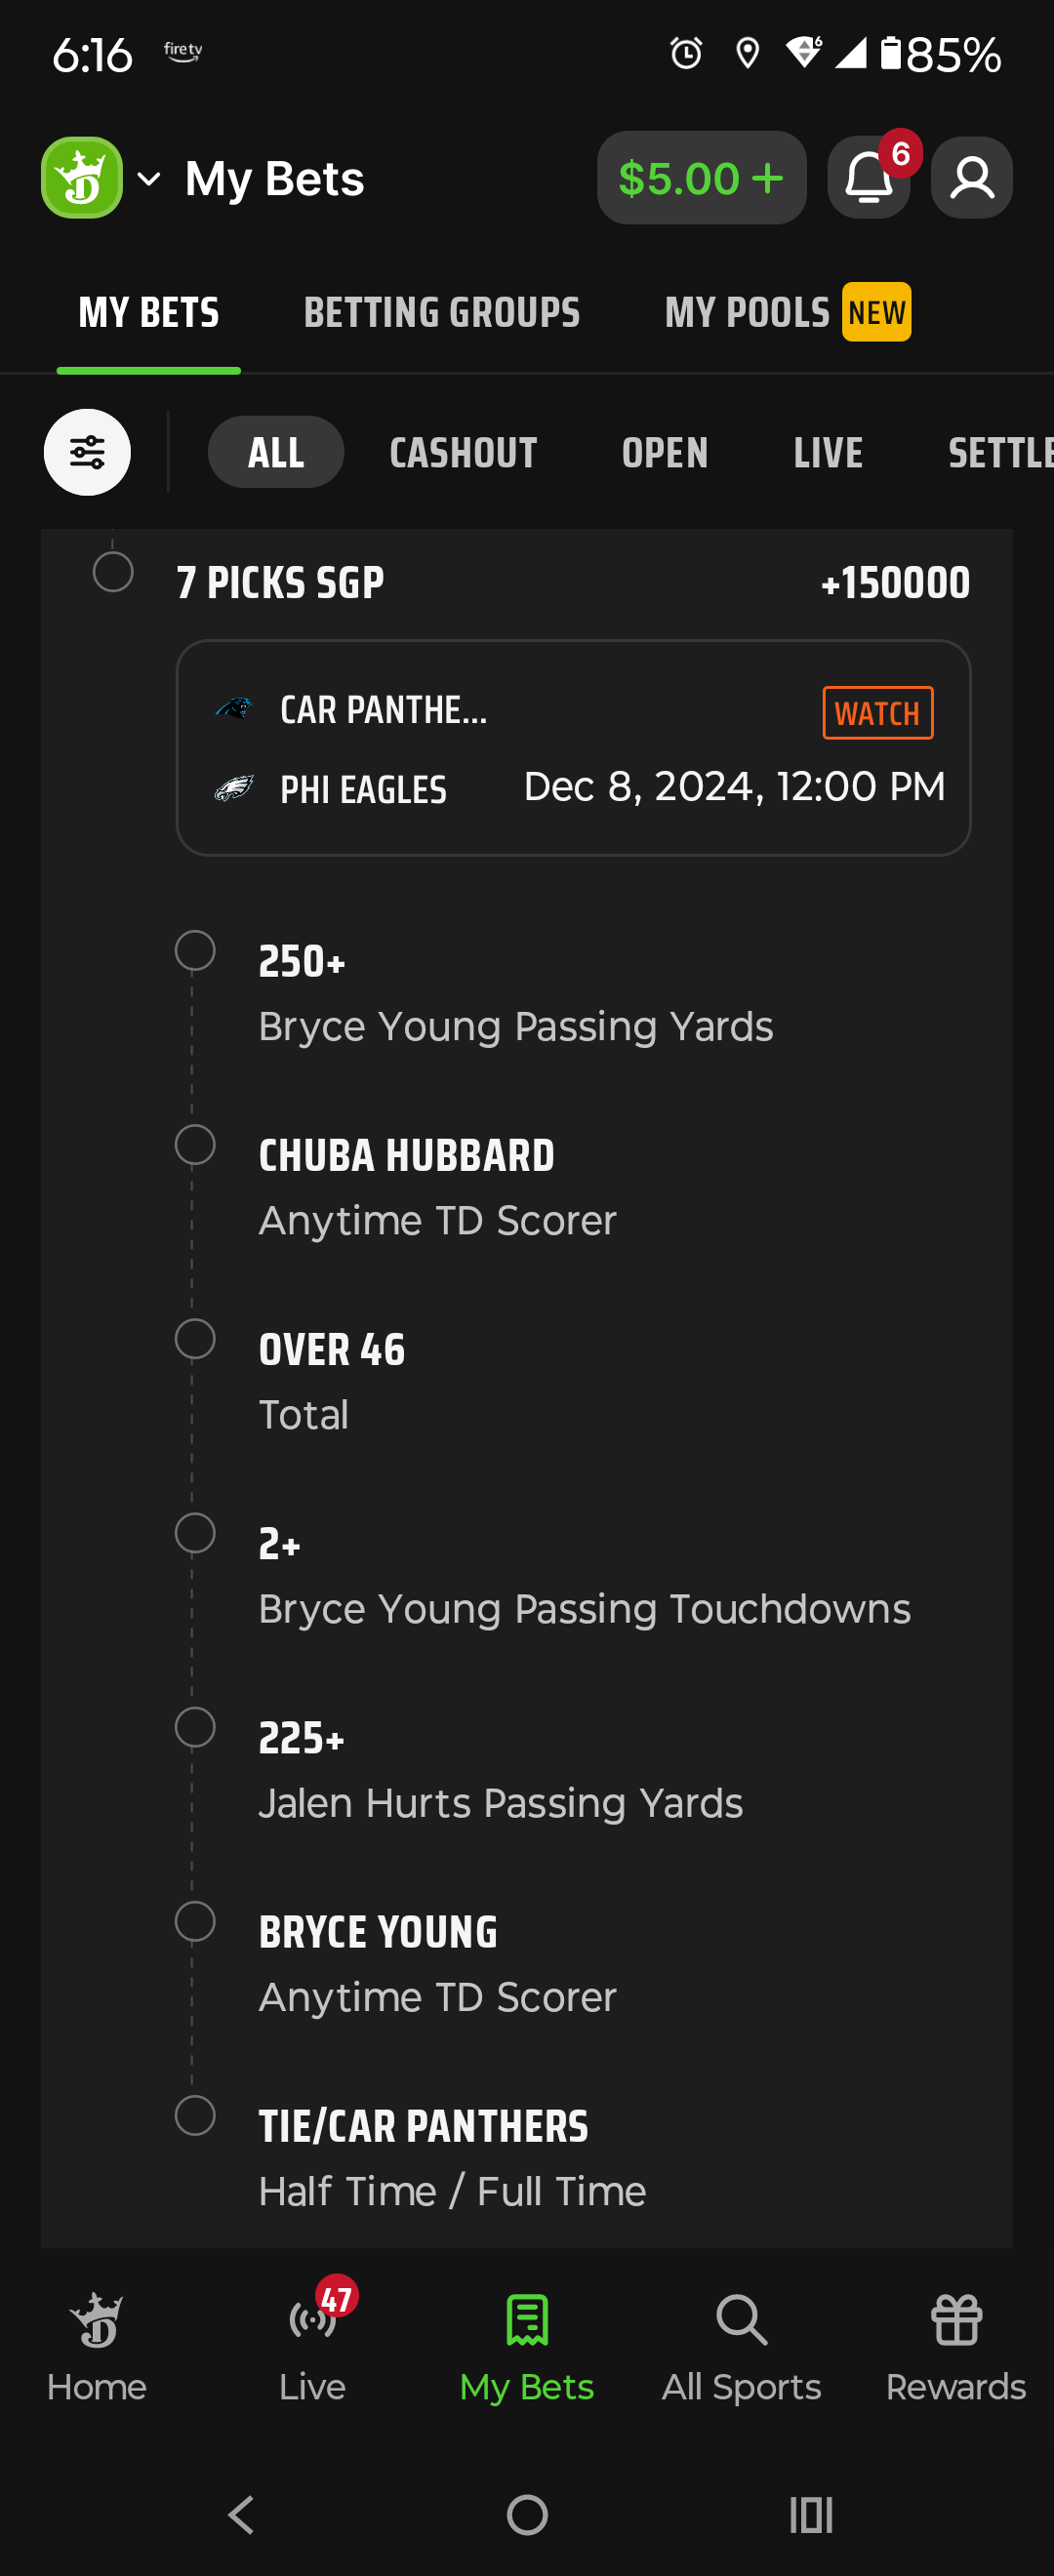This screenshot has height=2576, width=1054.
Task: Tap Watch on the Panthers Eagles game
Action: 878,713
